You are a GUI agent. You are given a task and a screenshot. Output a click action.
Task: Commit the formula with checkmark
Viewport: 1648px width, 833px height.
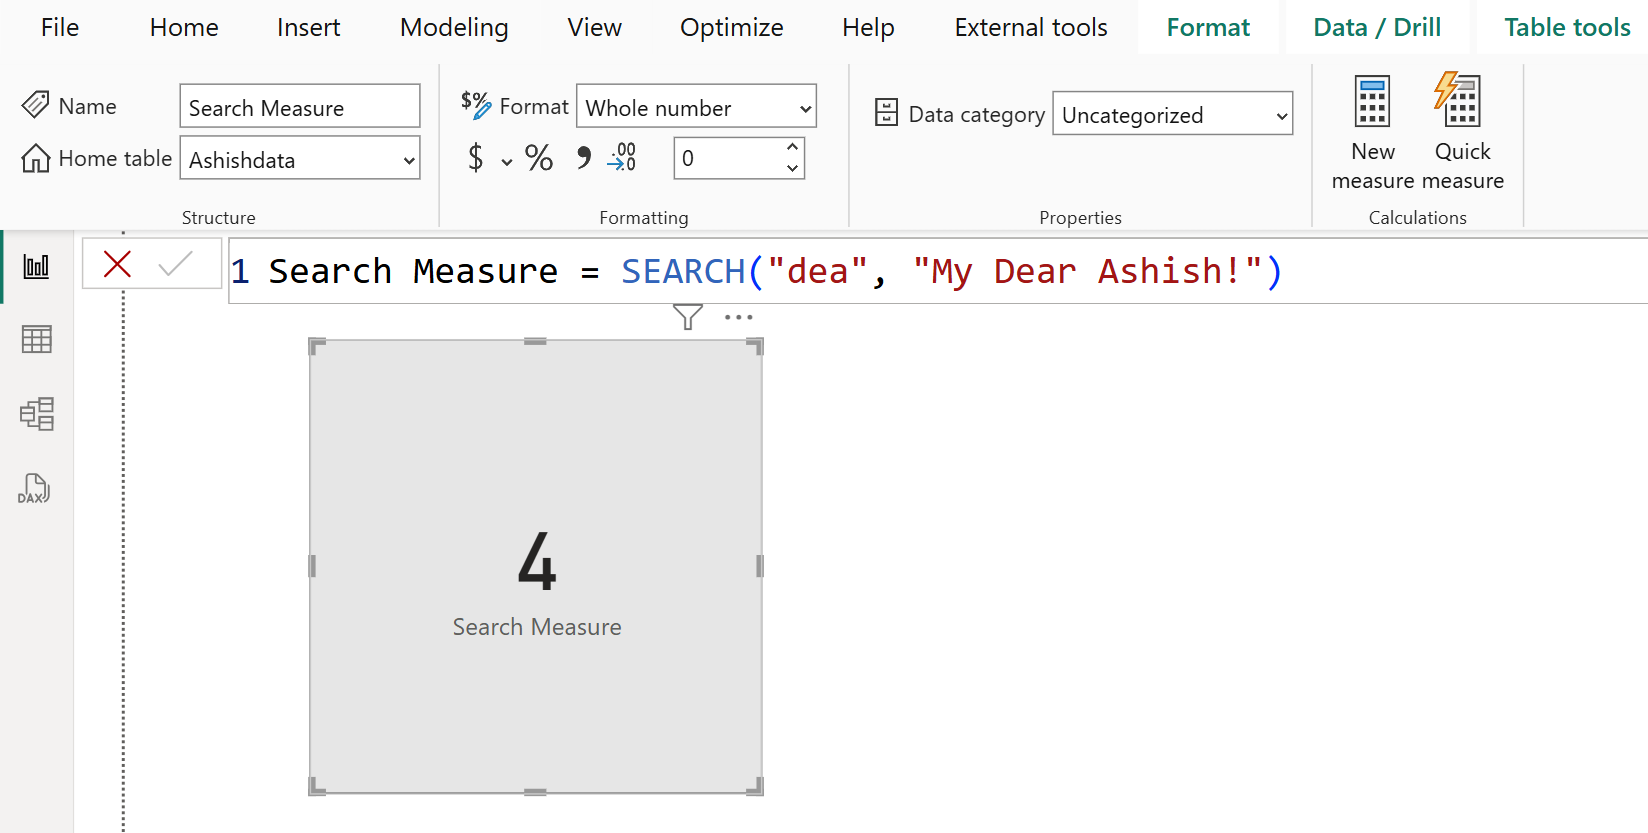175,265
